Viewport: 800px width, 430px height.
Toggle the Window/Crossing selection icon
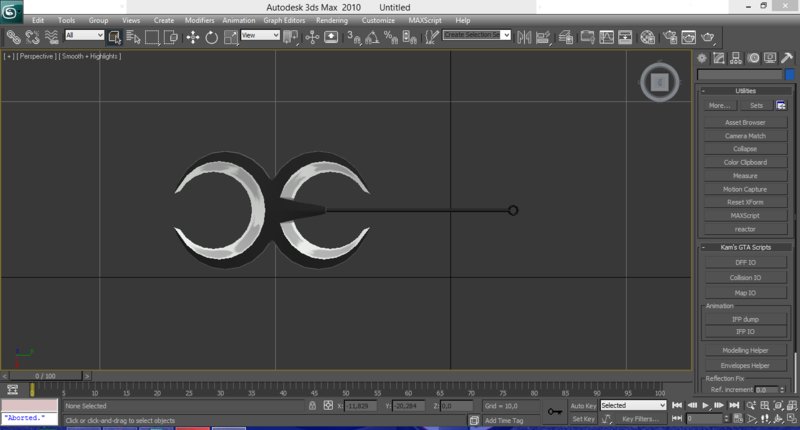pos(170,37)
